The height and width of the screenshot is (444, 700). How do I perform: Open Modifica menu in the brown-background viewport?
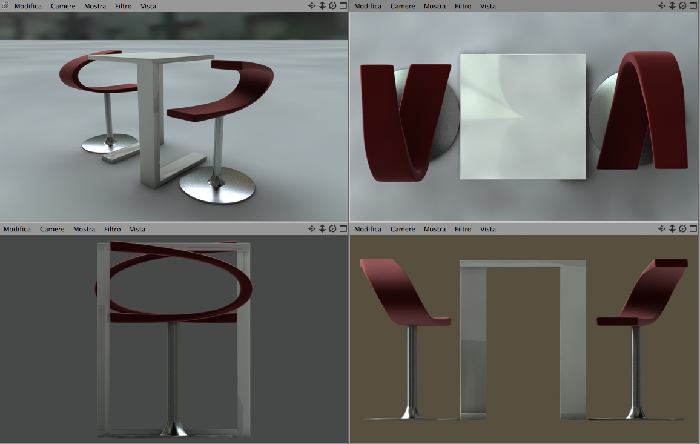368,229
